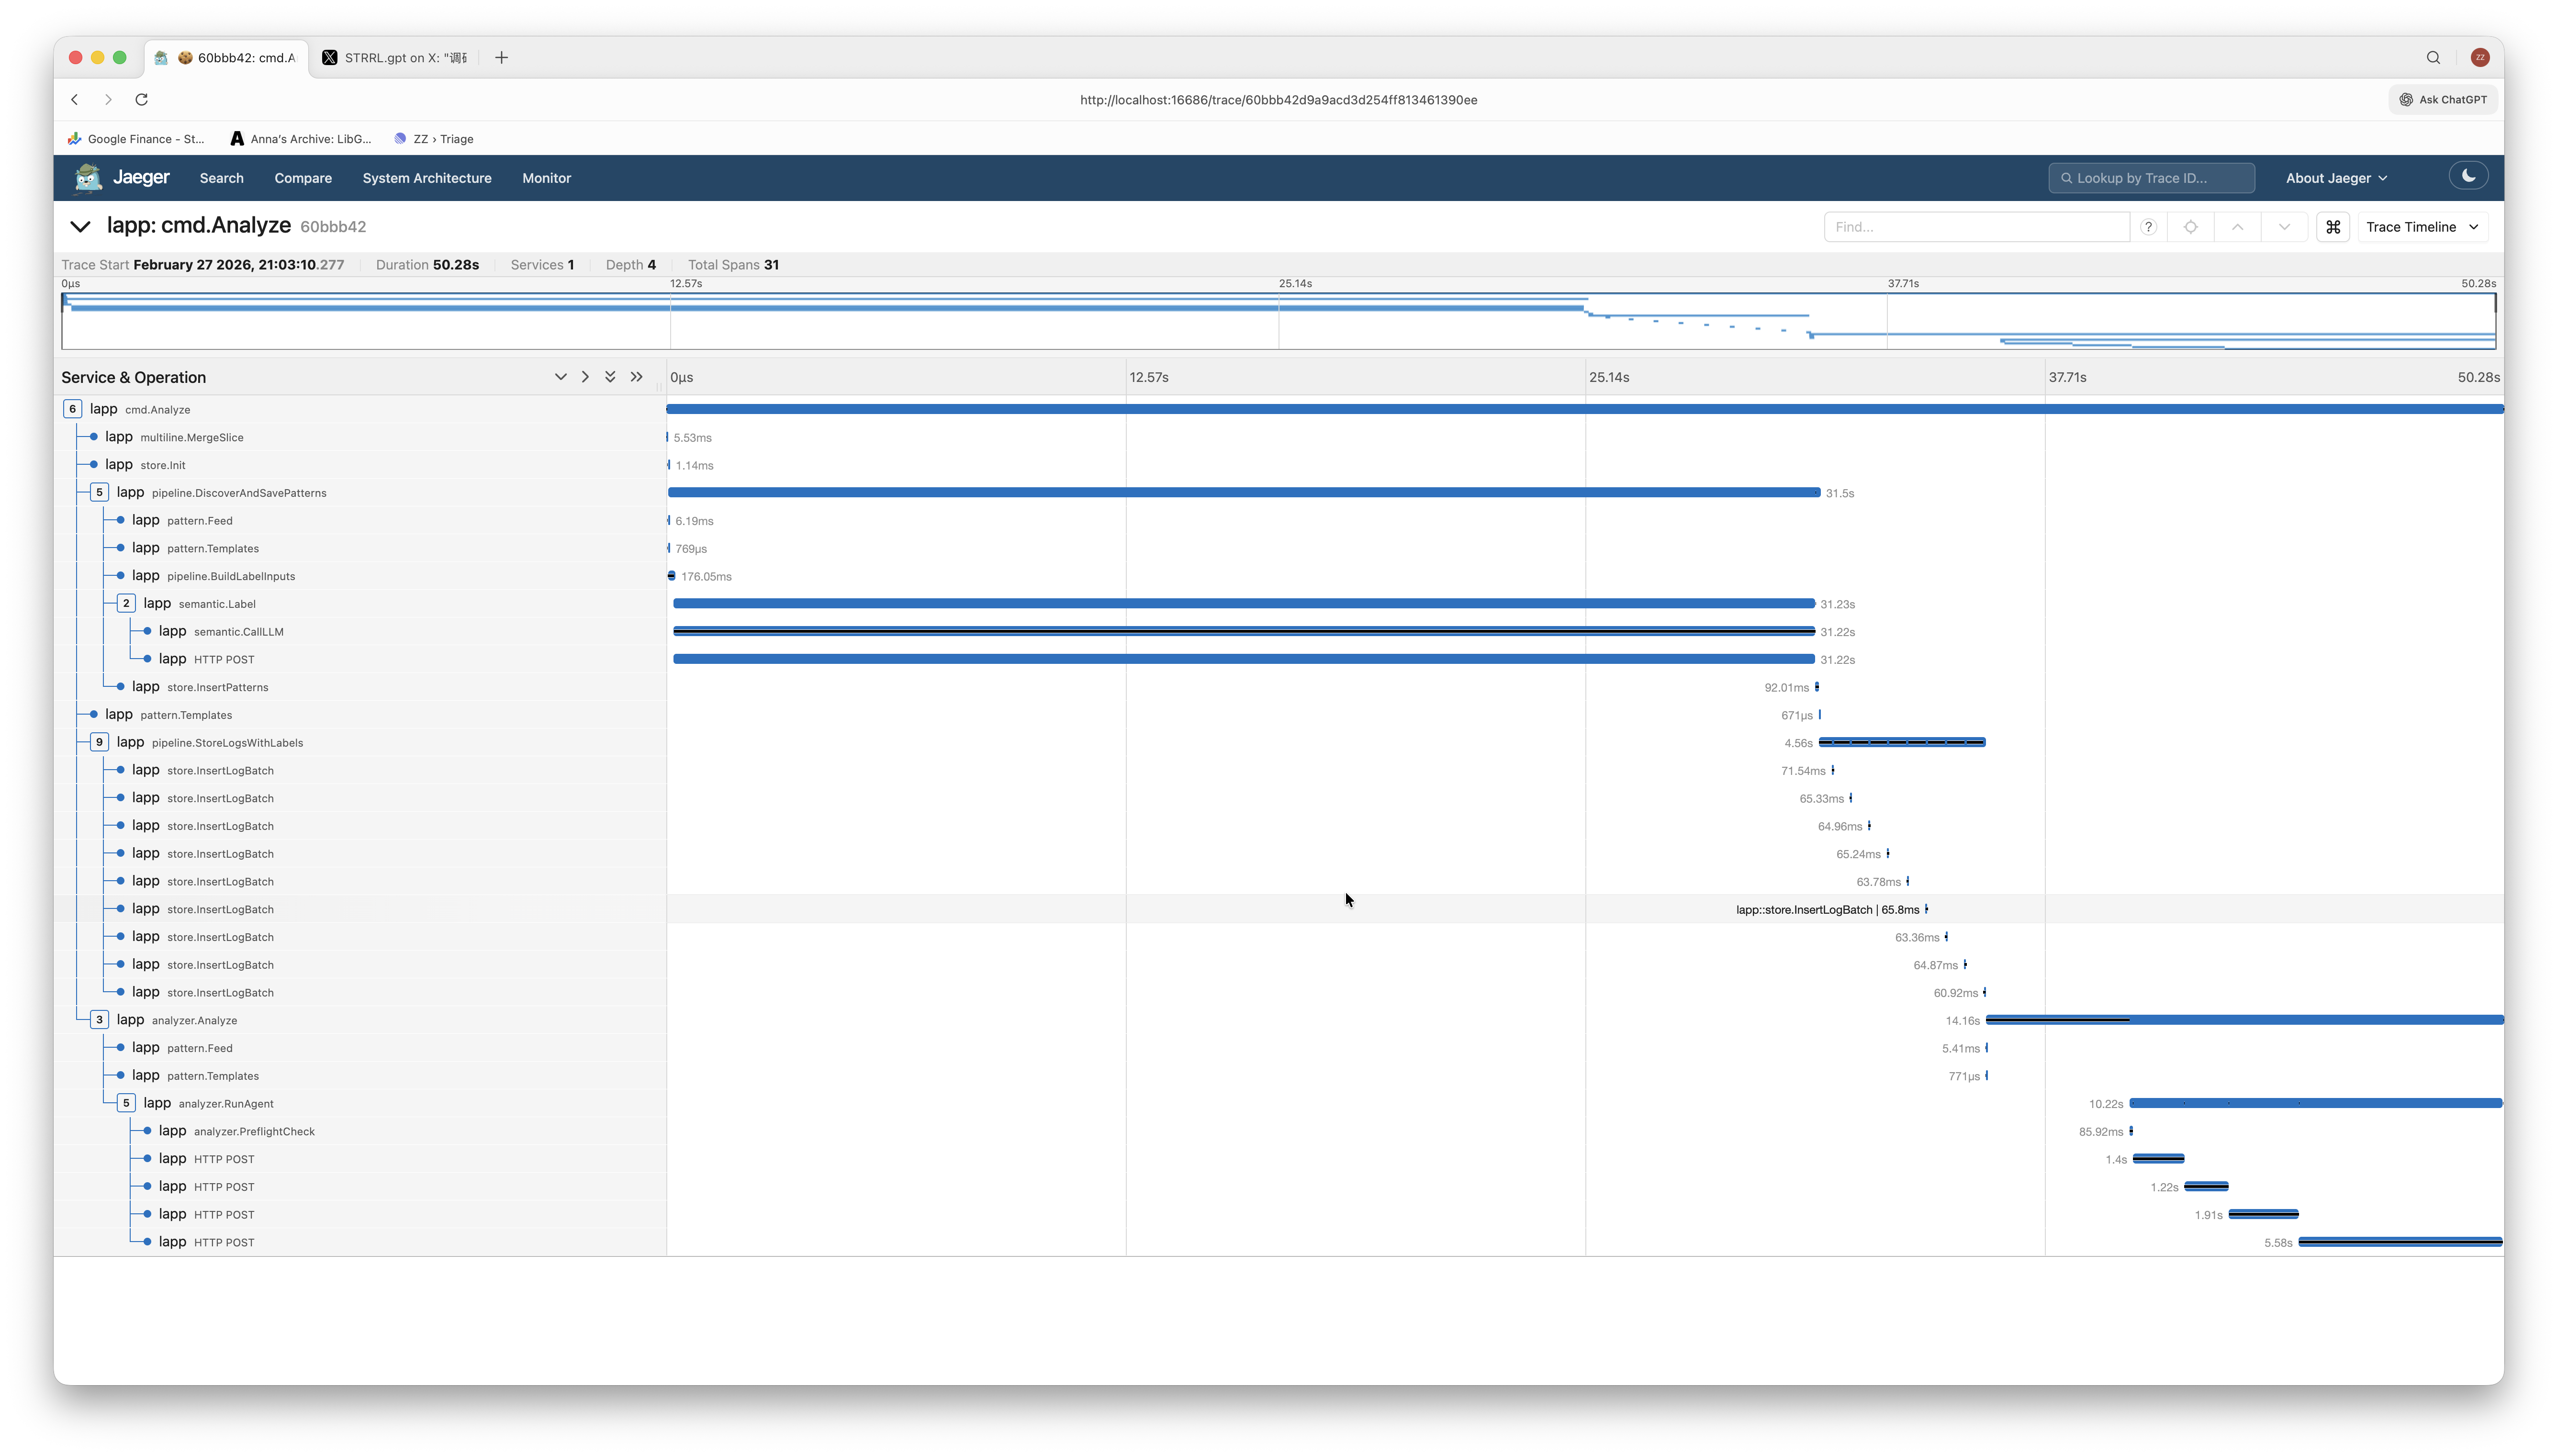Open the About Jaeger menu
2558x1456 pixels.
pos(2335,178)
